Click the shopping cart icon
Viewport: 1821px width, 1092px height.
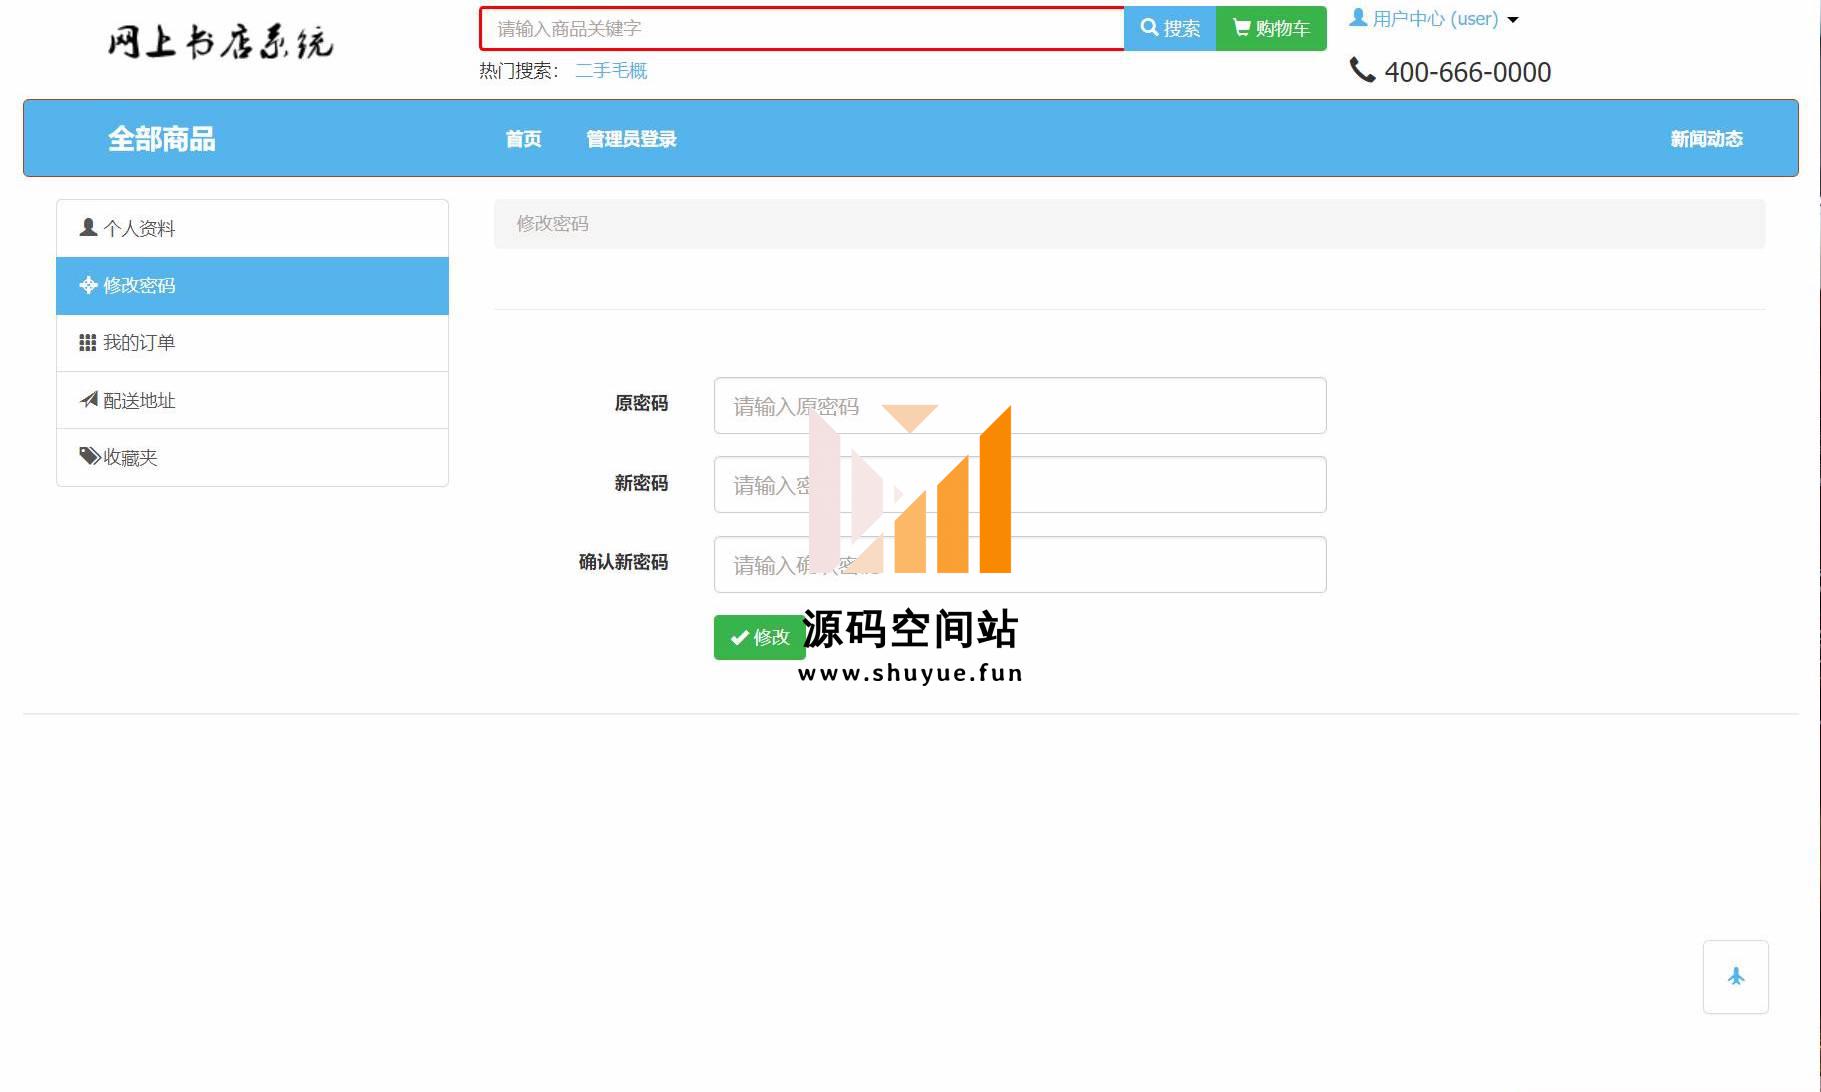[x=1241, y=28]
